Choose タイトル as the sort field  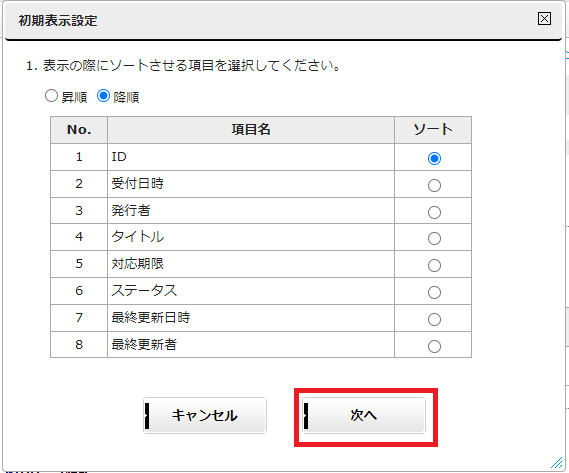(434, 238)
